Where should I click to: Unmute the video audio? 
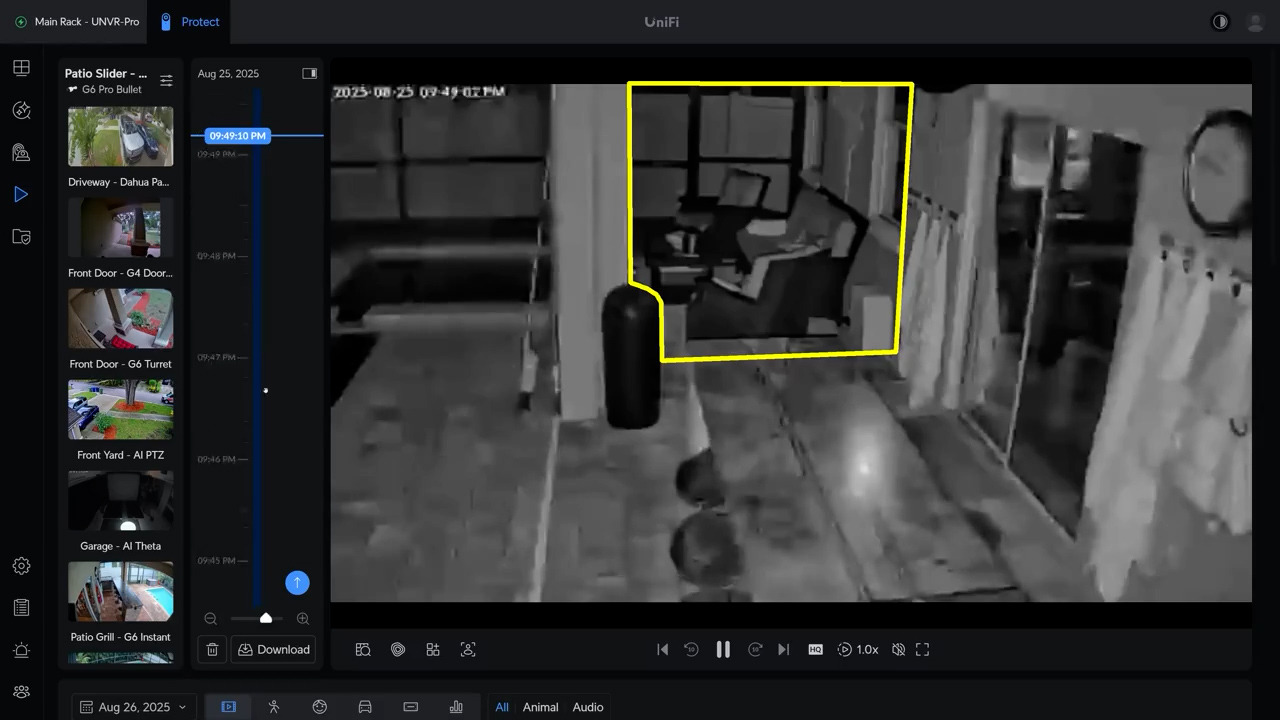pyautogui.click(x=898, y=649)
